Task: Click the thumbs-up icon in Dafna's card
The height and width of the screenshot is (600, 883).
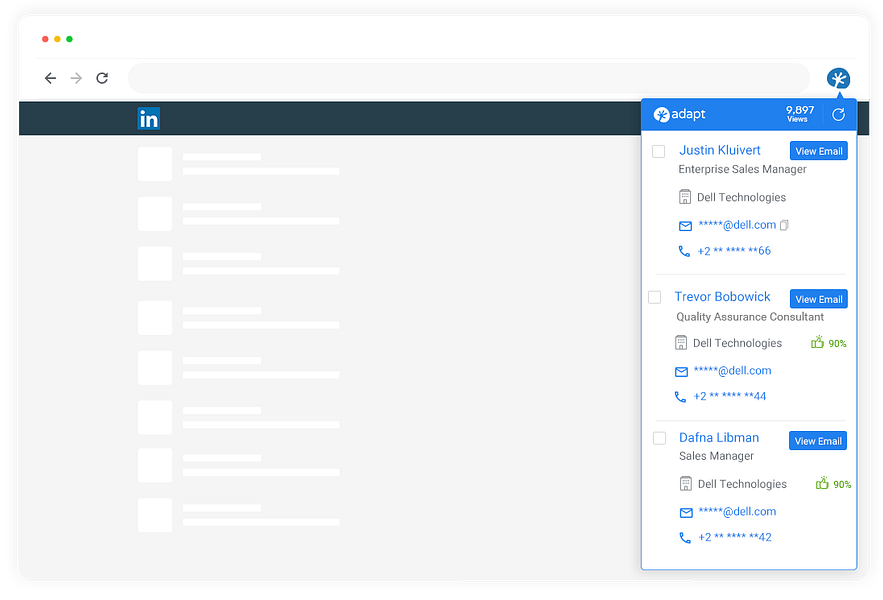Action: pyautogui.click(x=822, y=483)
